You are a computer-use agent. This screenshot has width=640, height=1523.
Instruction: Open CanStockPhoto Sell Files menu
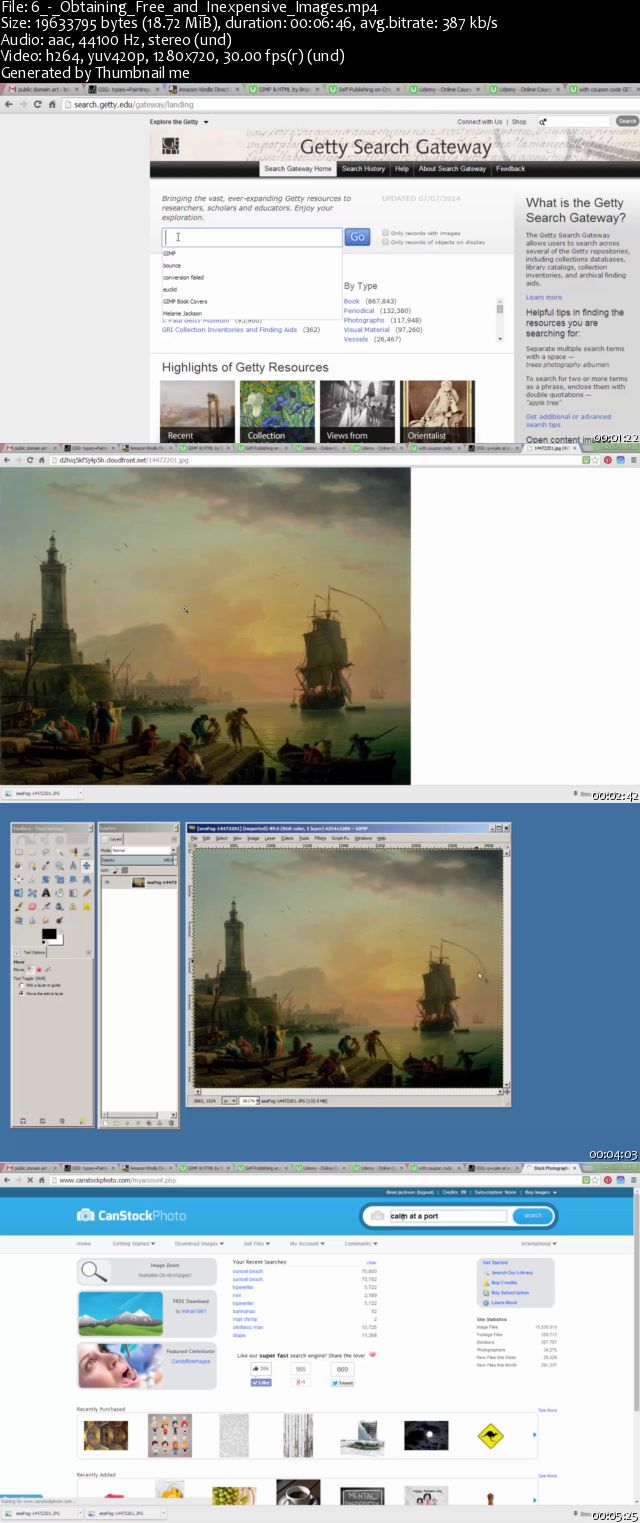pyautogui.click(x=256, y=1243)
